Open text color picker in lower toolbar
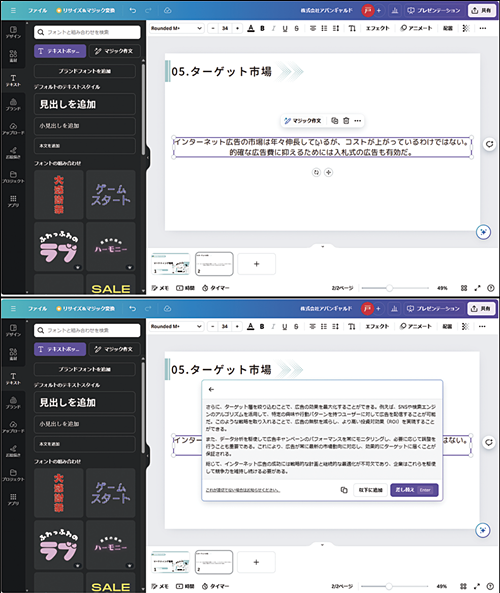The image size is (500, 593). pyautogui.click(x=250, y=326)
